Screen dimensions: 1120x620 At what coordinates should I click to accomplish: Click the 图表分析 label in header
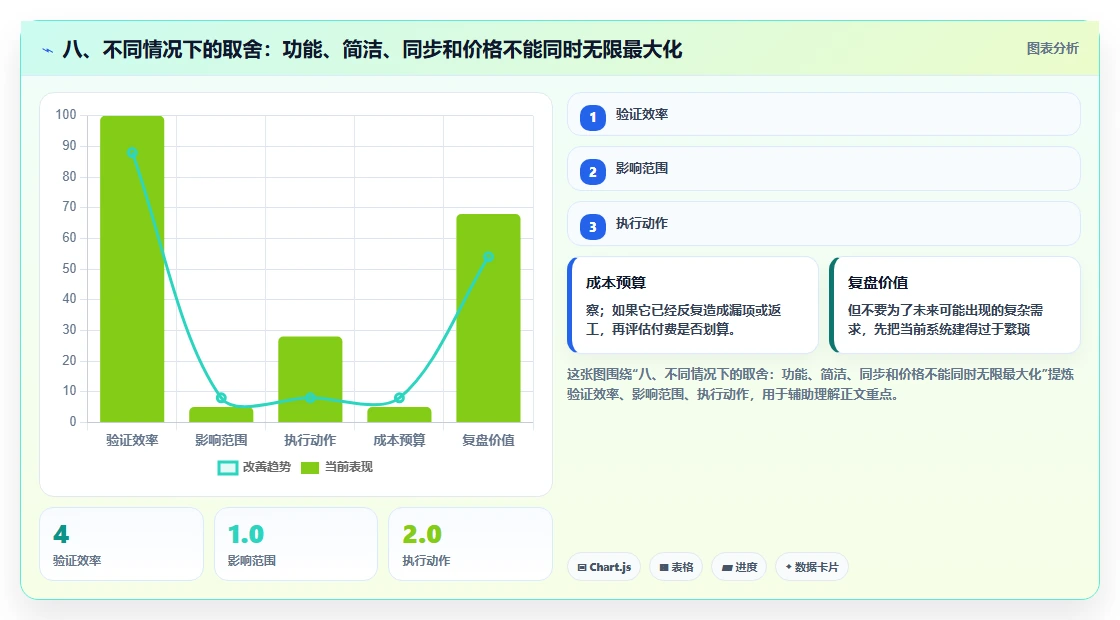click(x=1052, y=49)
